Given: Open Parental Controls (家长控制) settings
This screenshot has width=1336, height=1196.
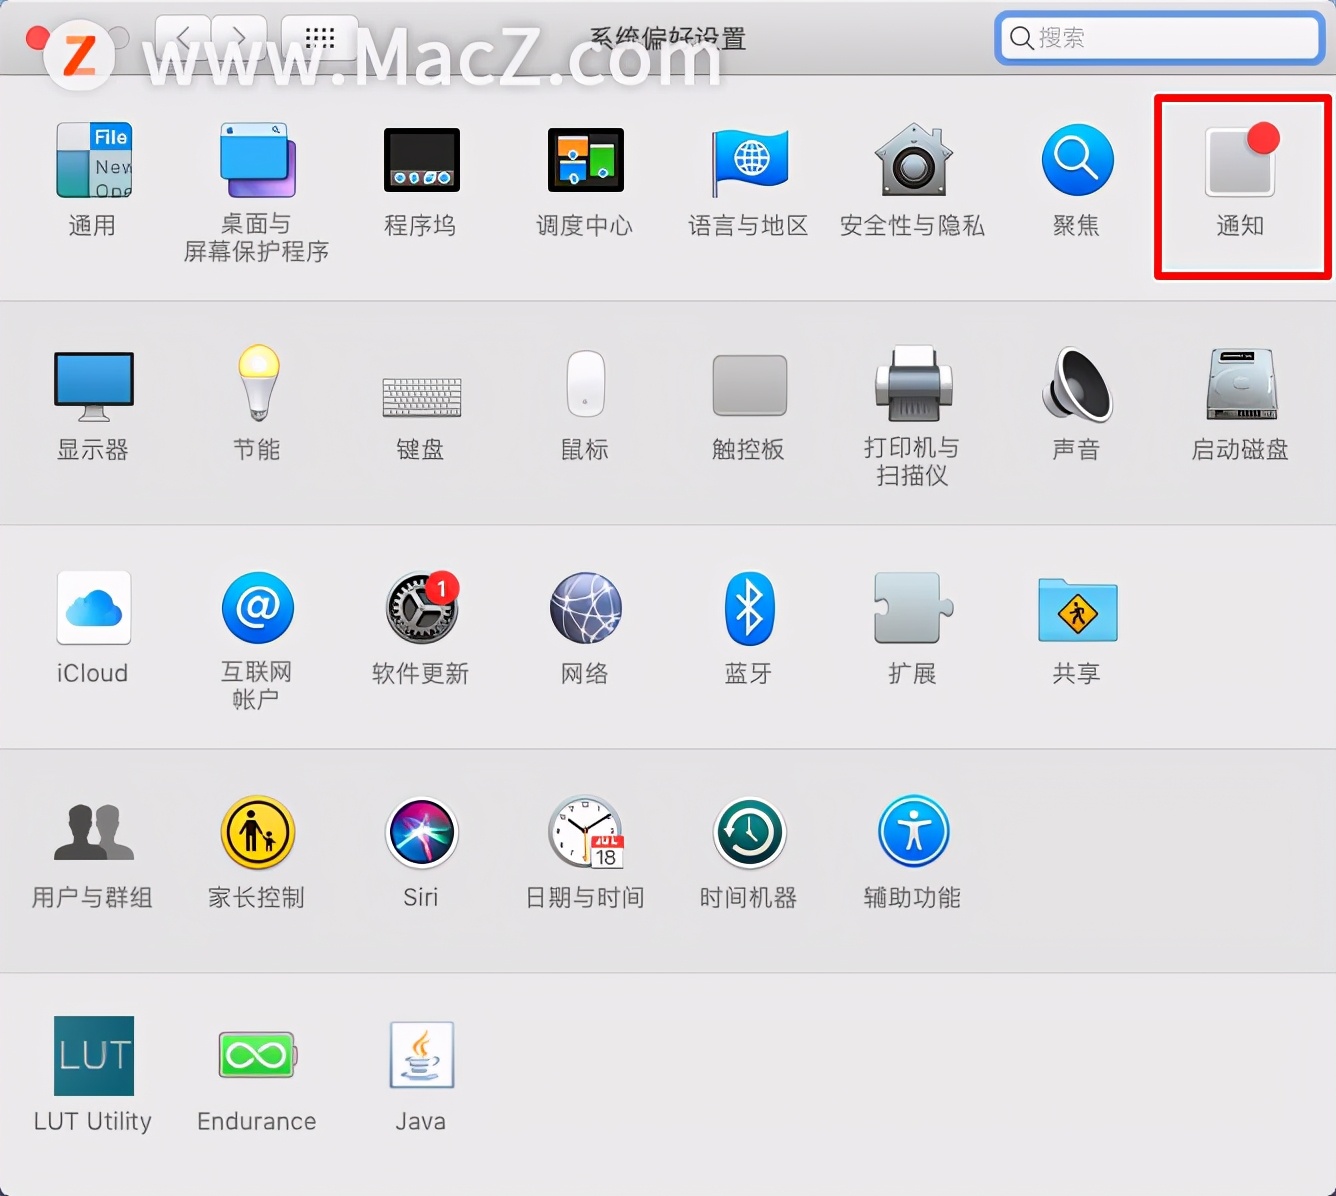Looking at the screenshot, I should 257,850.
